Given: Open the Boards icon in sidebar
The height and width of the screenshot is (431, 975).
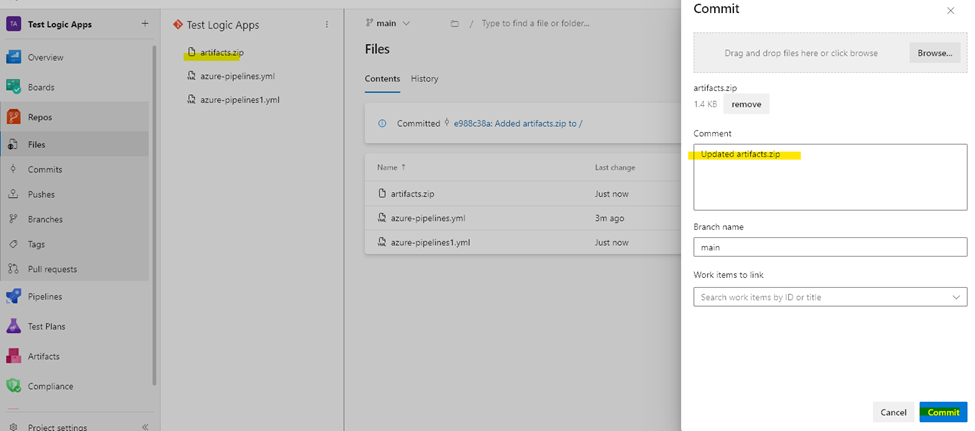Looking at the screenshot, I should (14, 87).
